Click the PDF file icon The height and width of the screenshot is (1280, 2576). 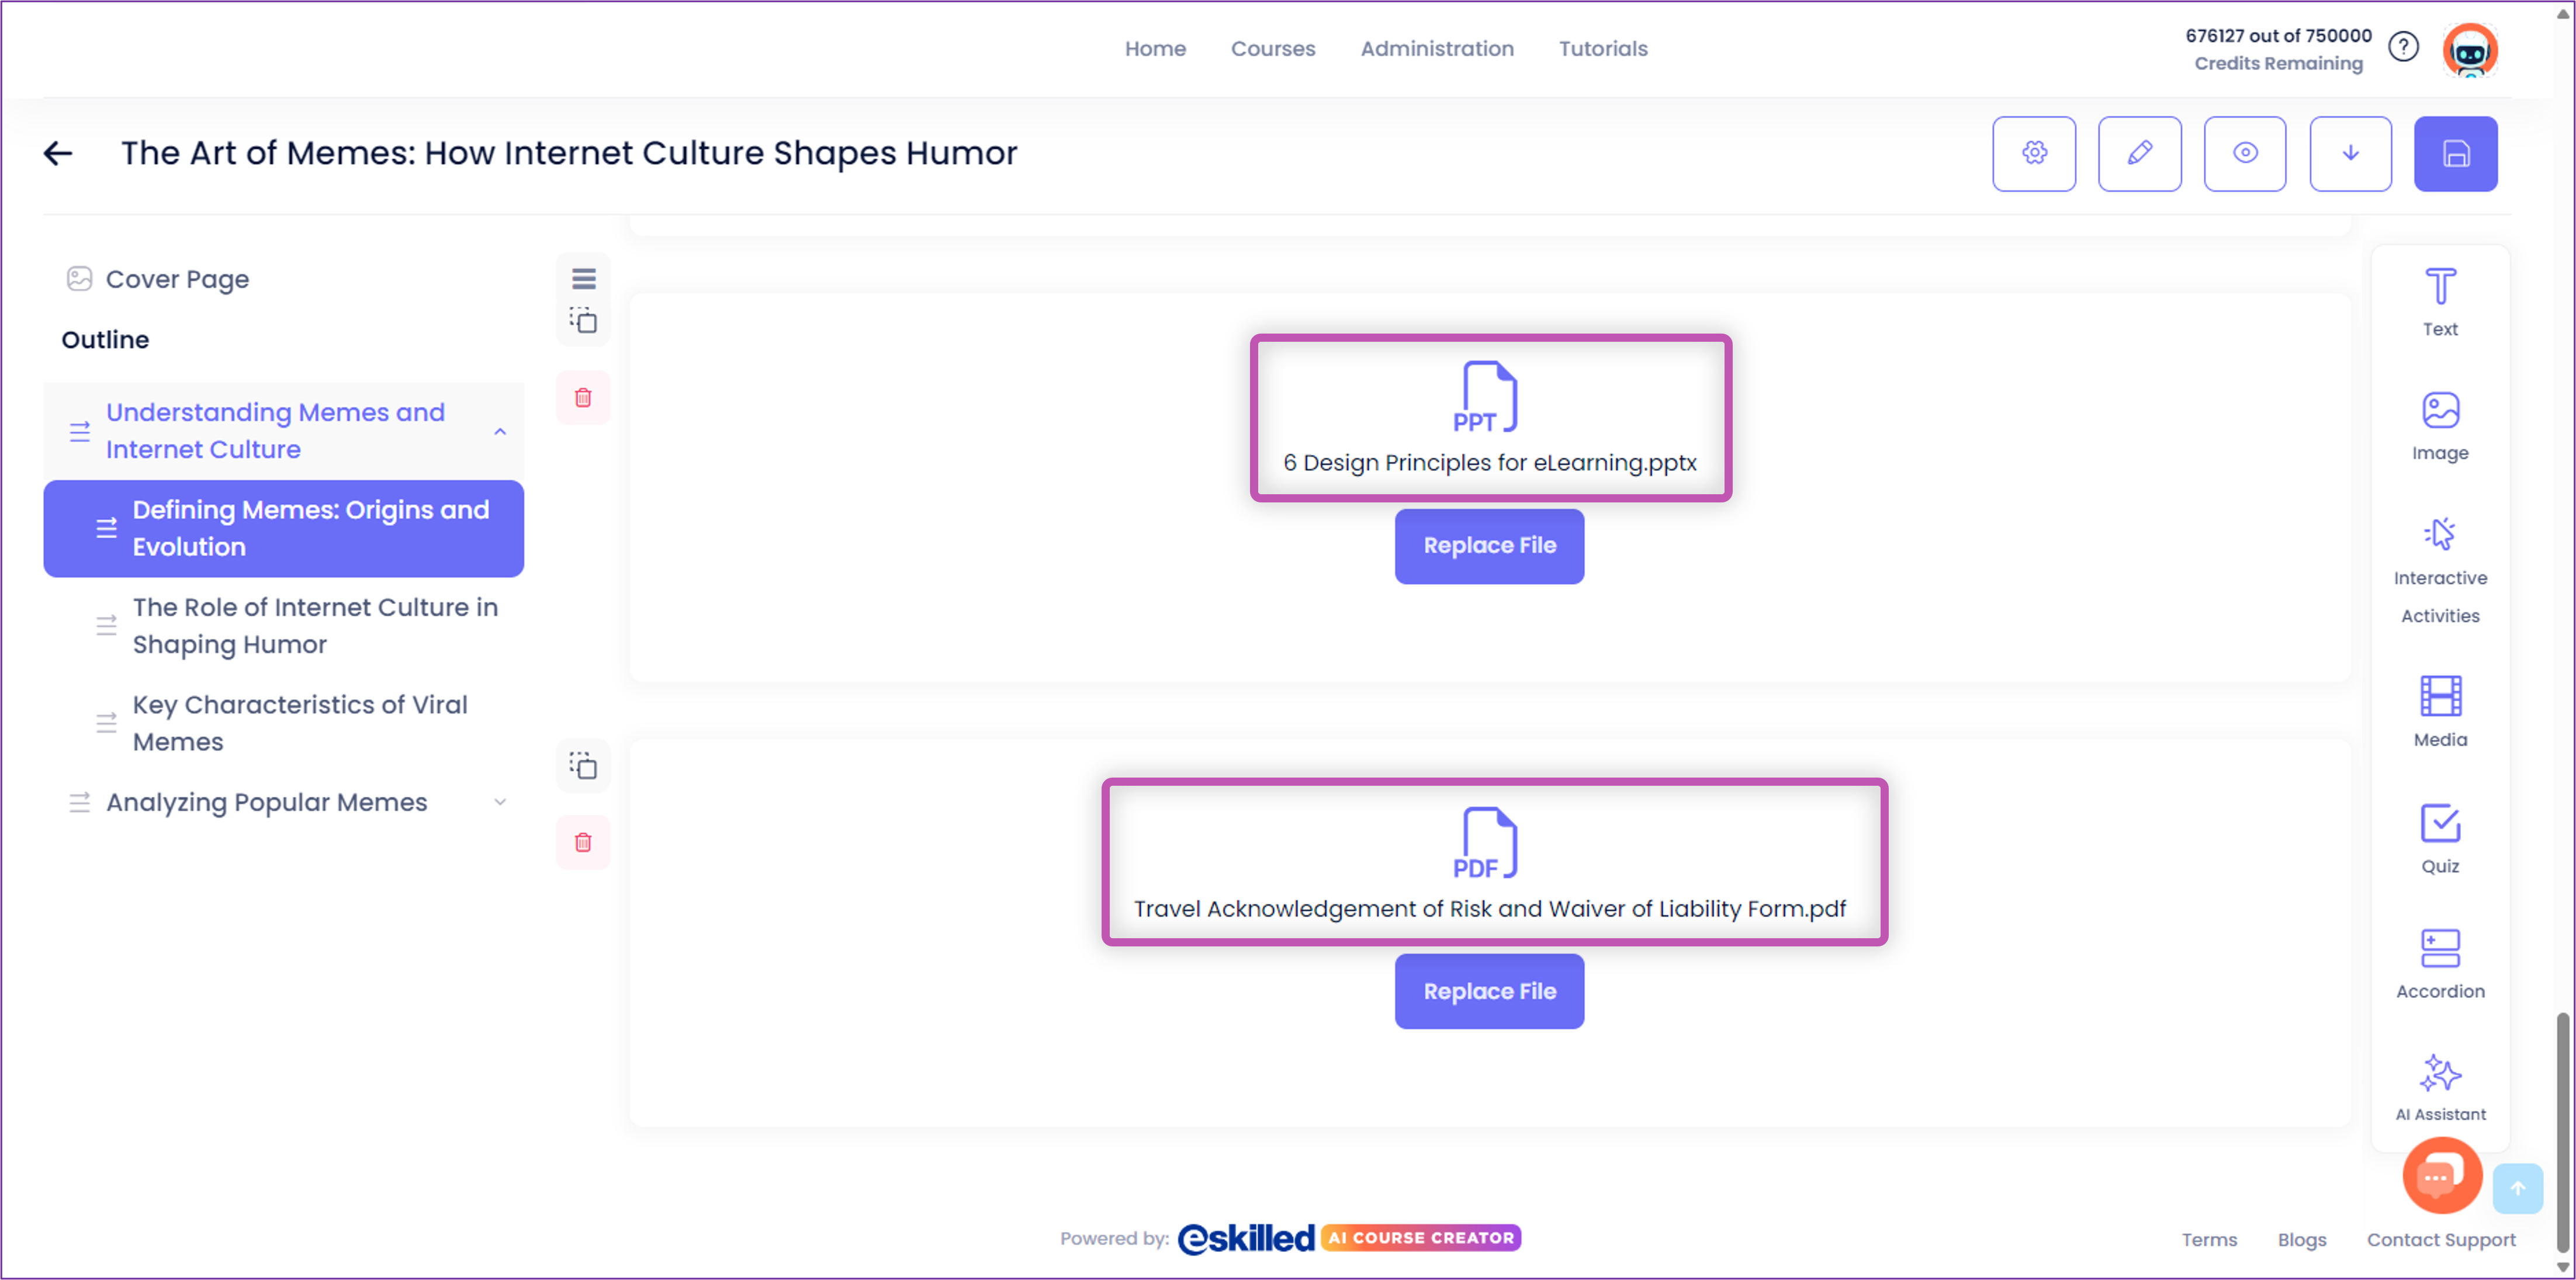click(1485, 842)
